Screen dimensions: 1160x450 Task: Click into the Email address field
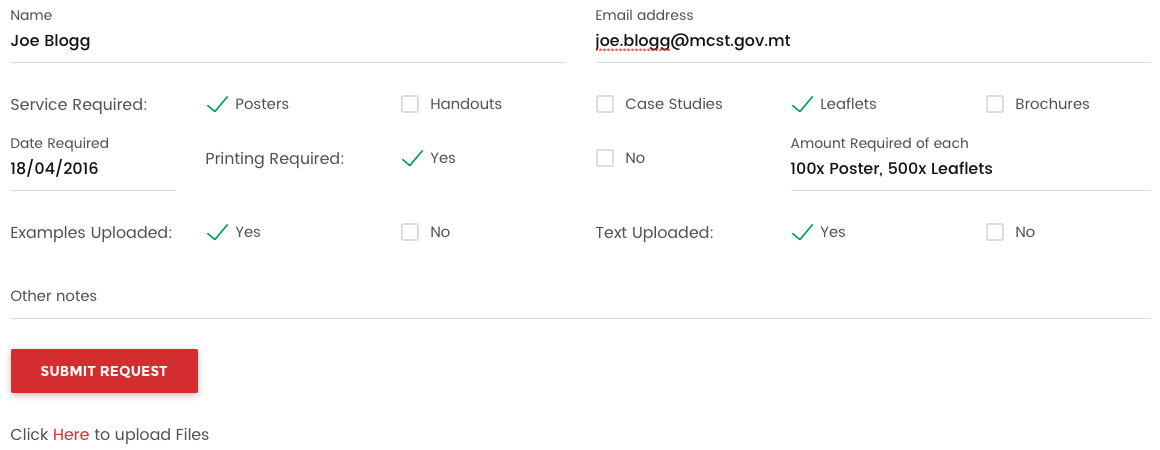[x=872, y=42]
